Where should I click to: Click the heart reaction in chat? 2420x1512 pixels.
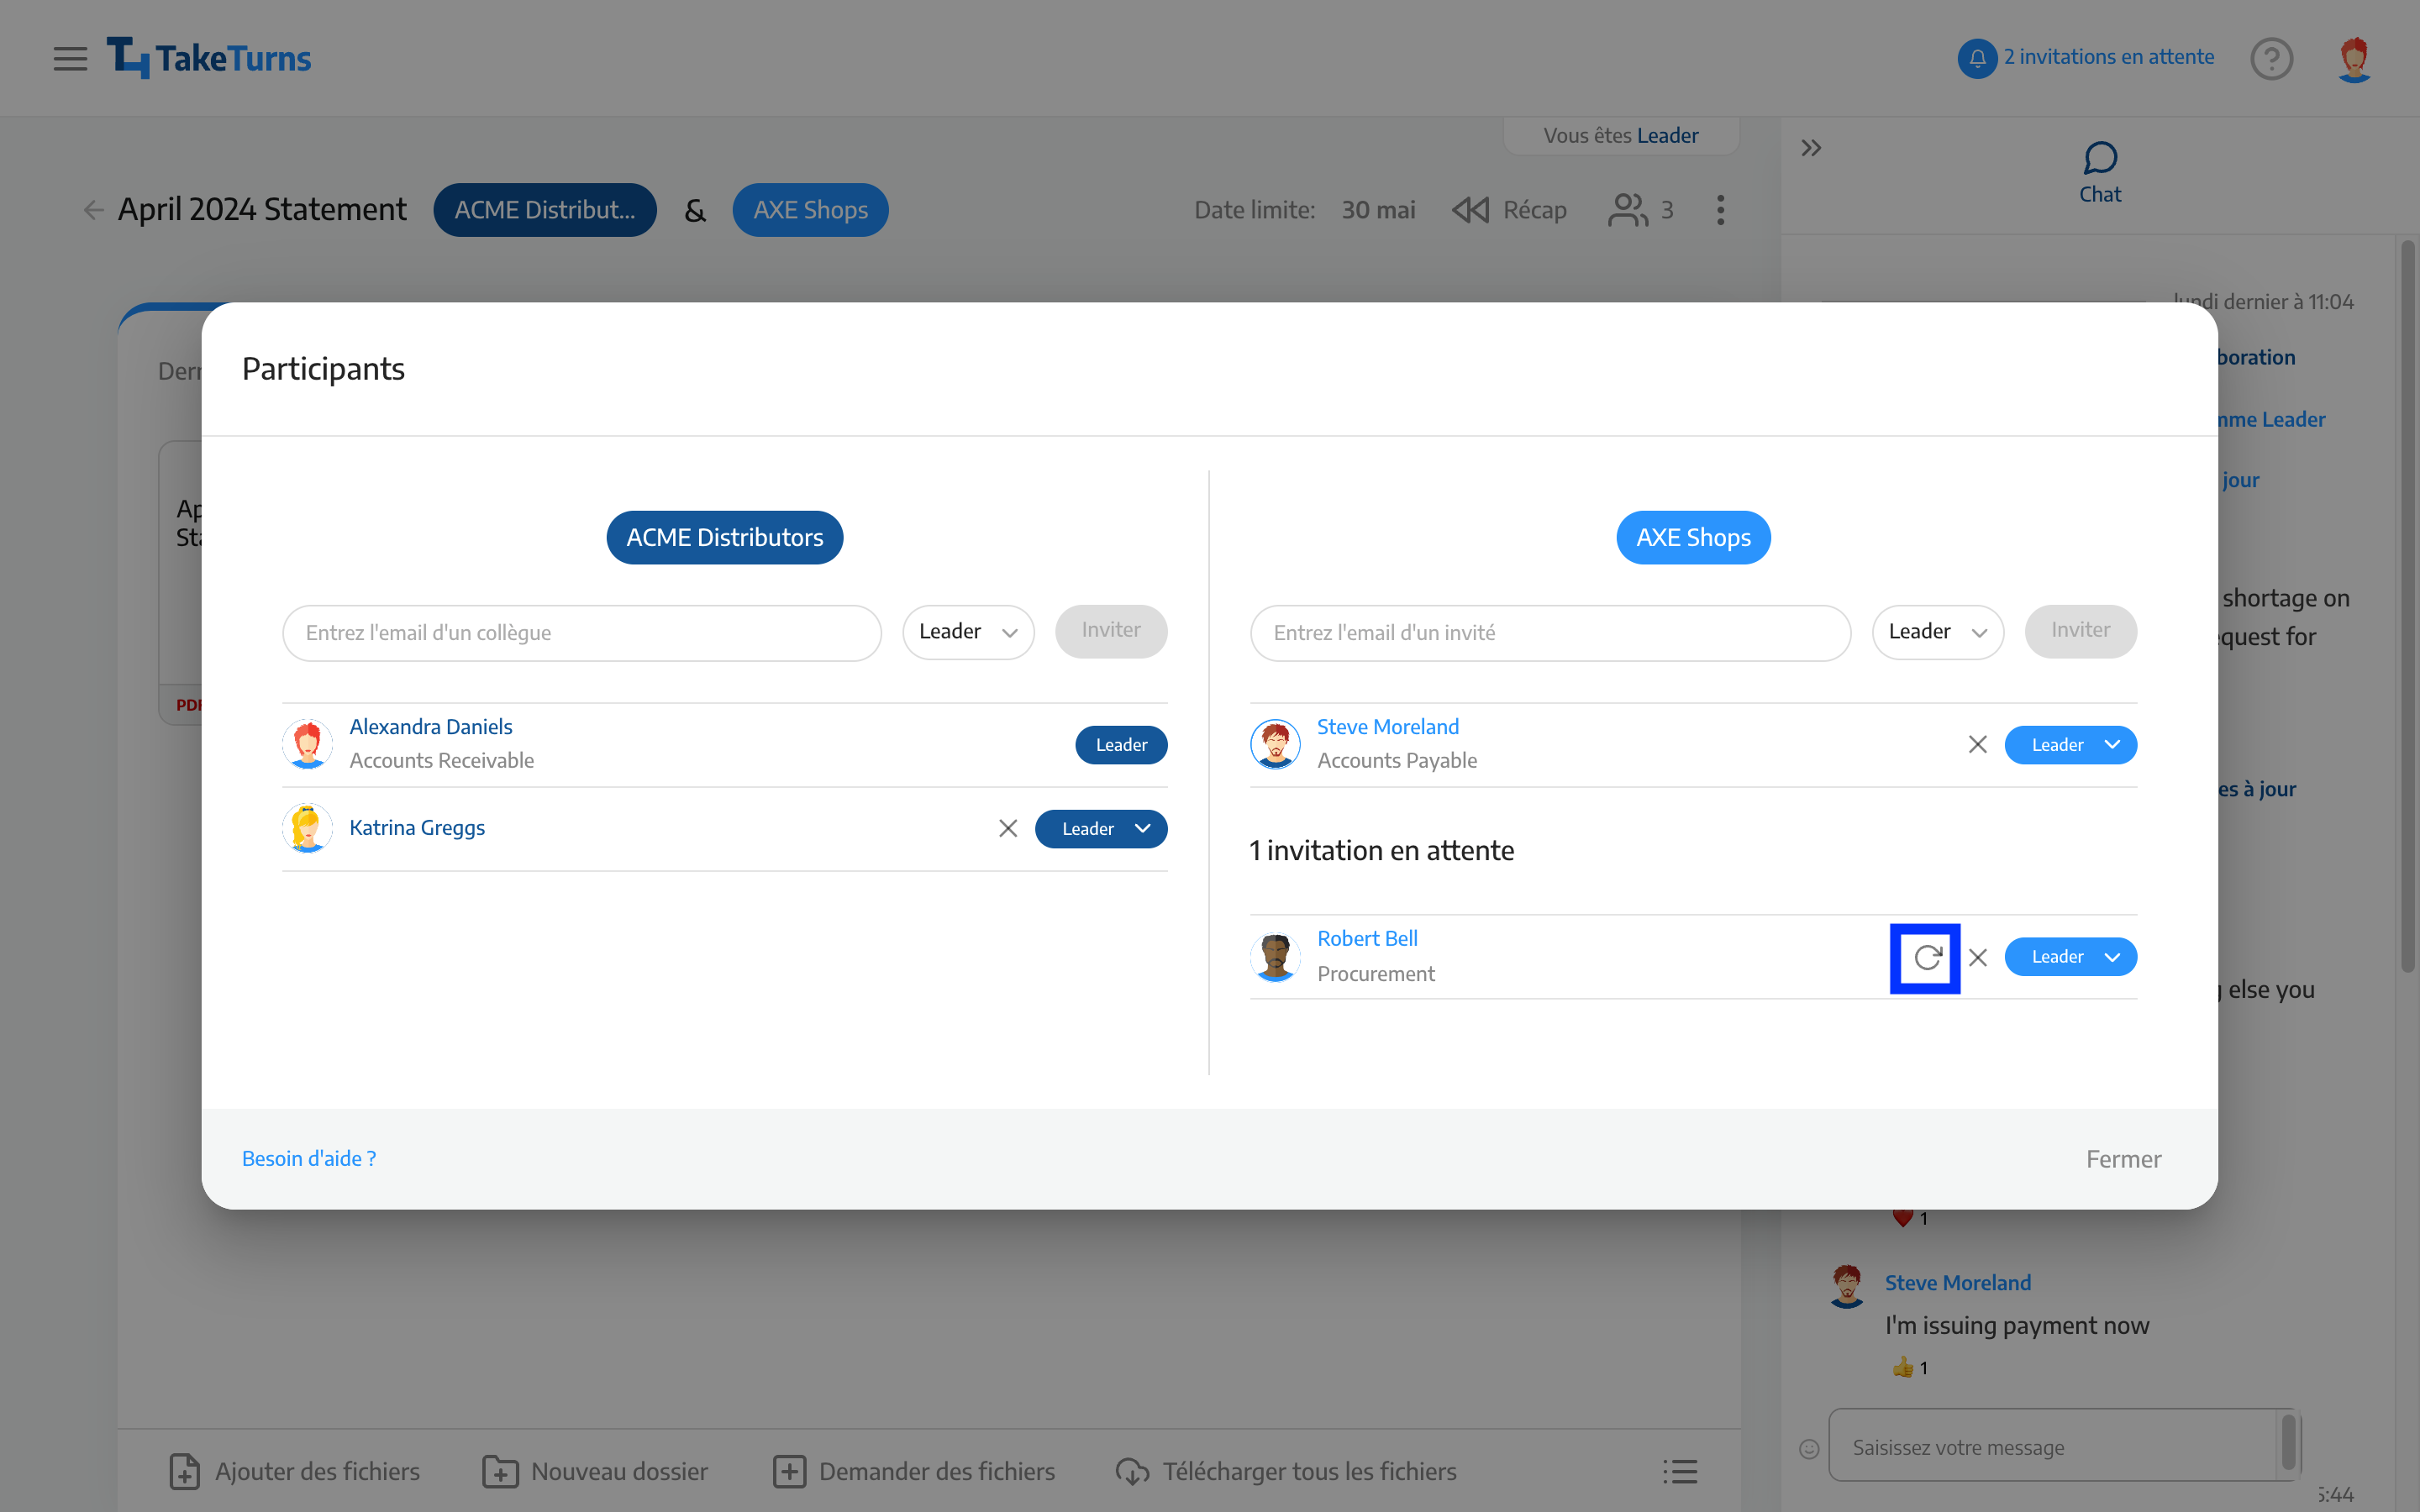click(1909, 1218)
